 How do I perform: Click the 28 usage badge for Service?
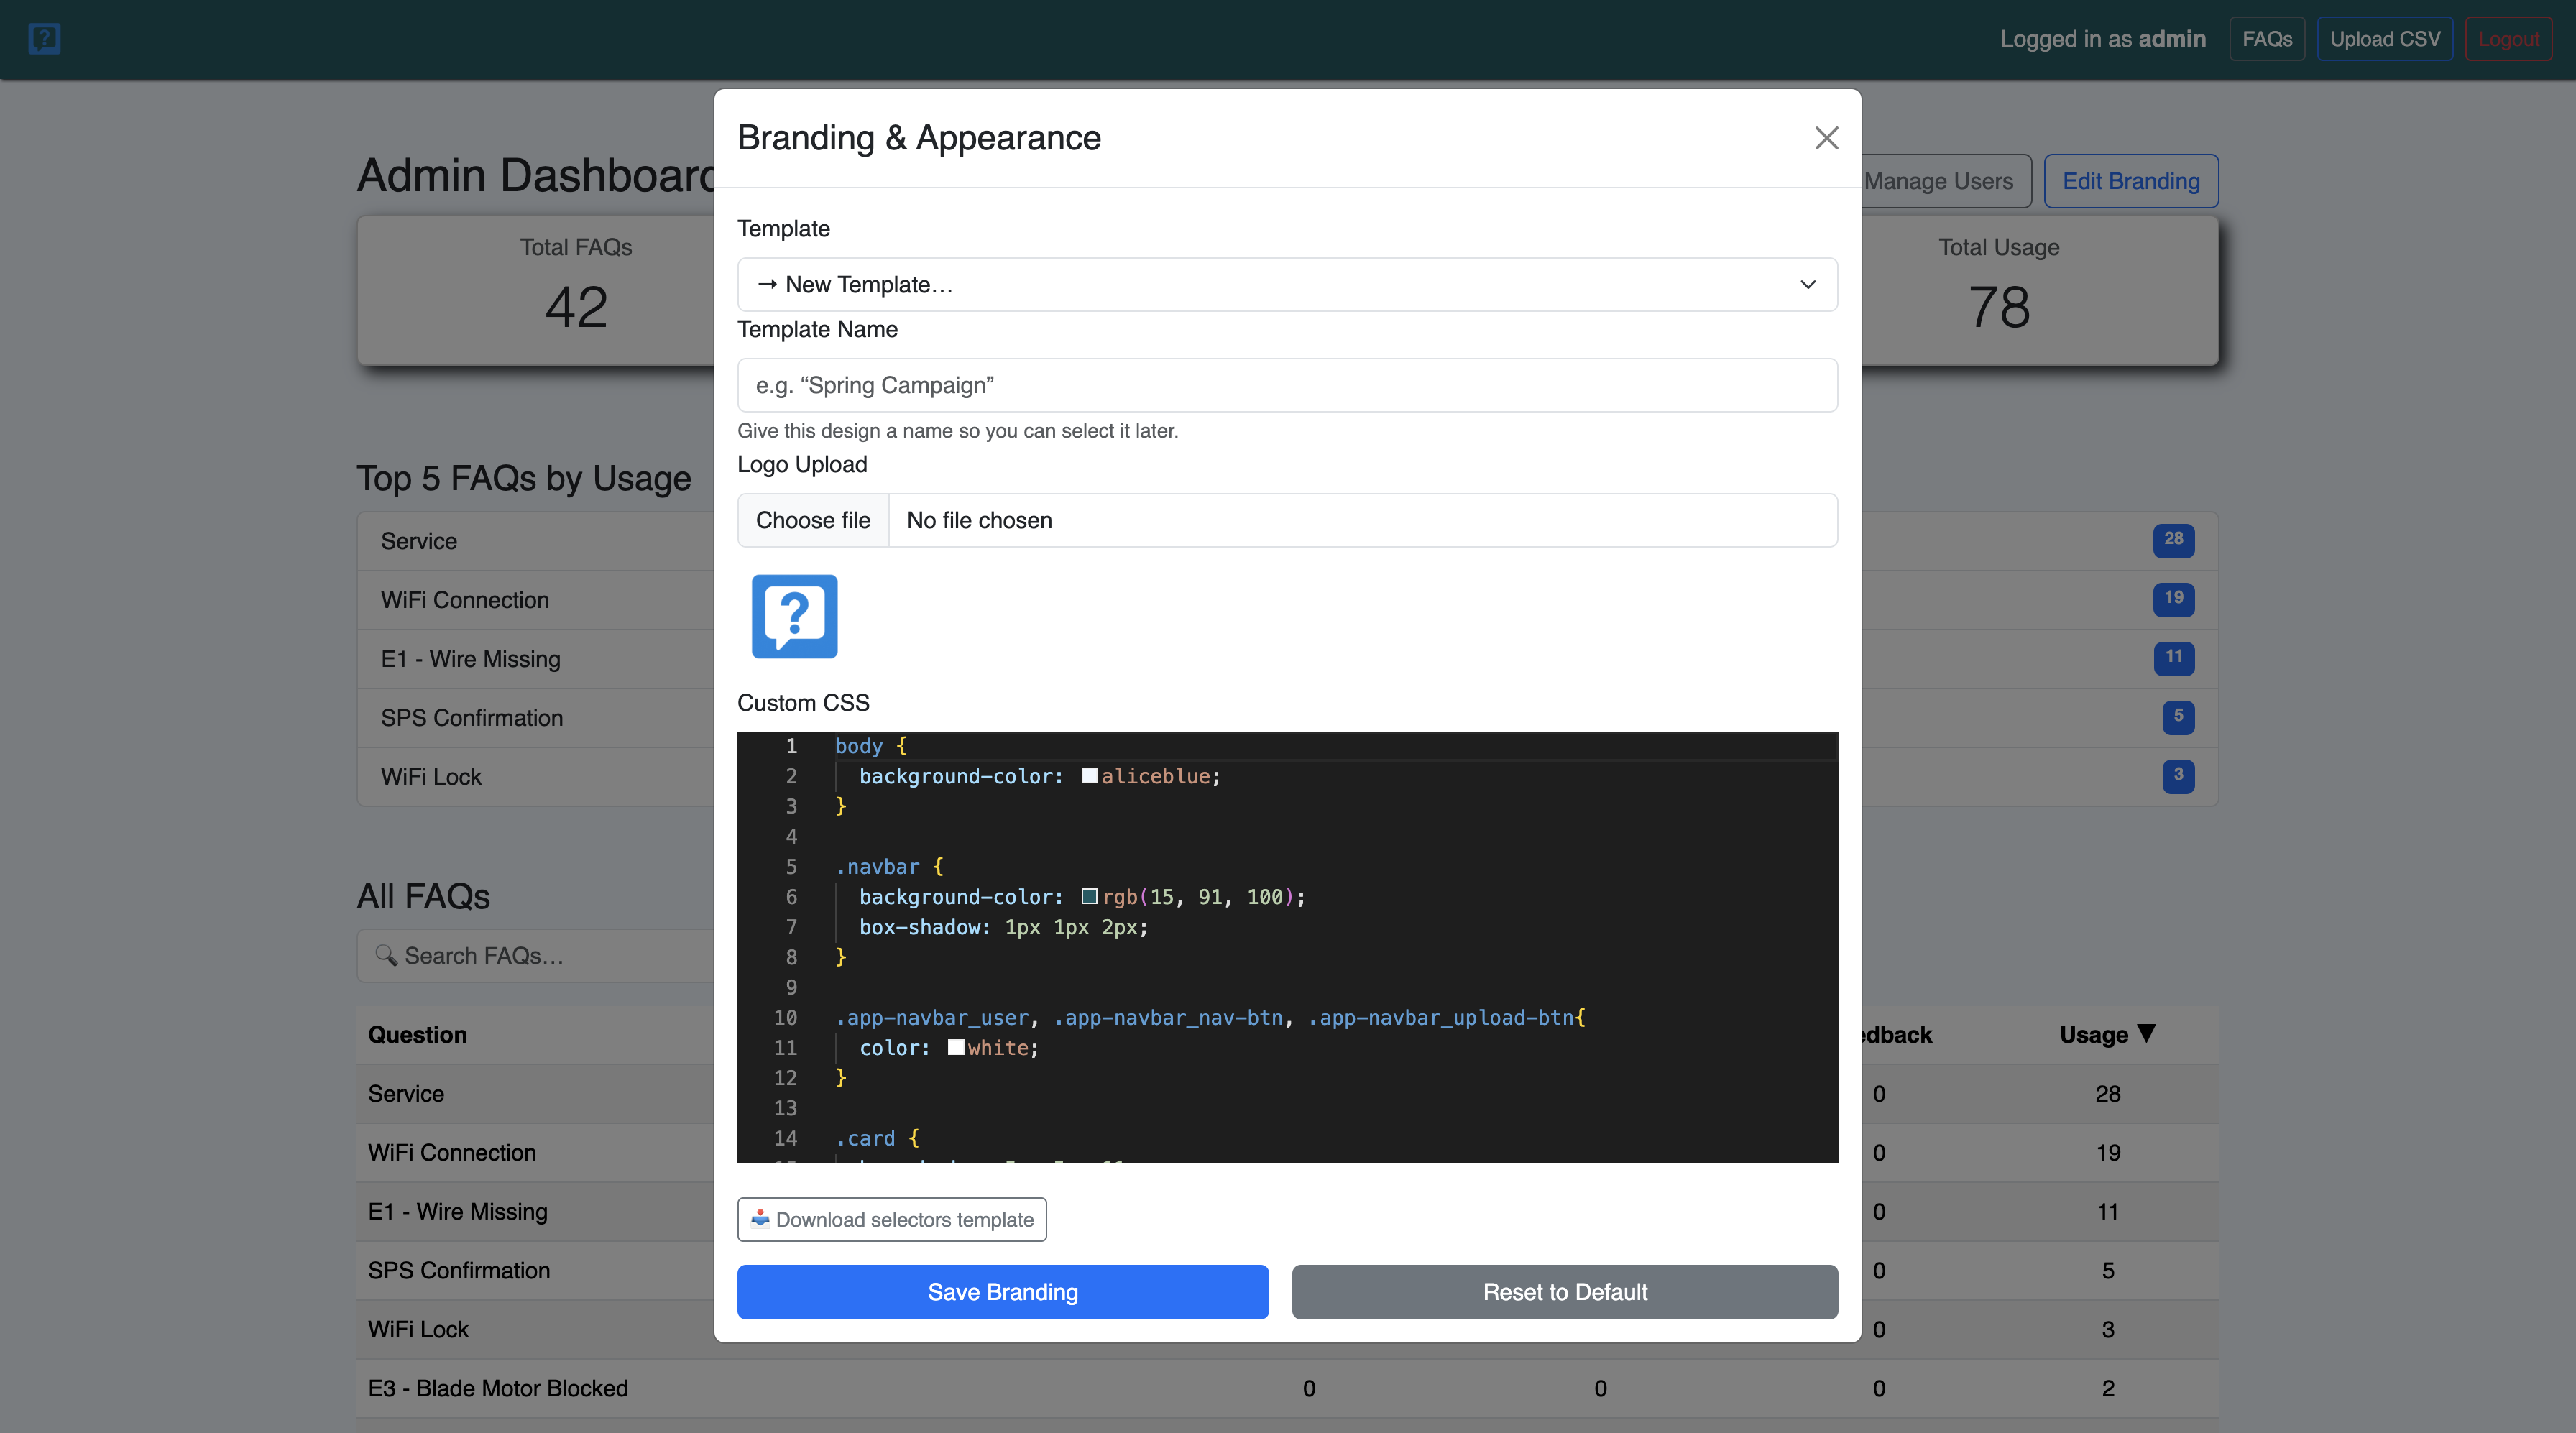click(2173, 540)
